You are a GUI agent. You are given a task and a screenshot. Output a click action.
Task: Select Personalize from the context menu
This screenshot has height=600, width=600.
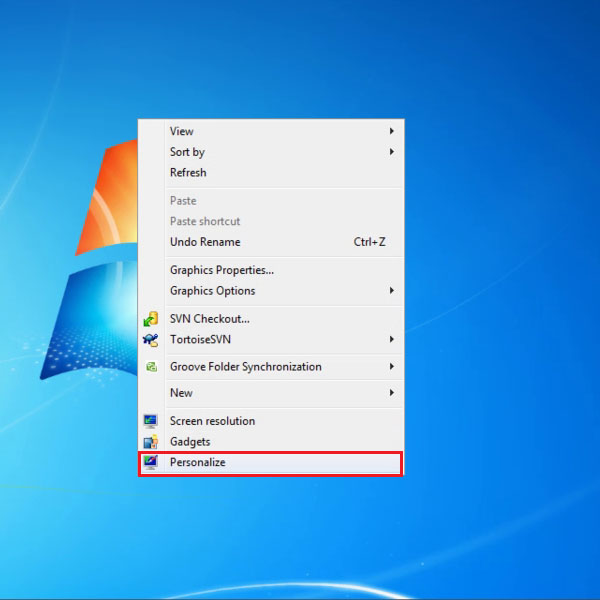[x=271, y=463]
